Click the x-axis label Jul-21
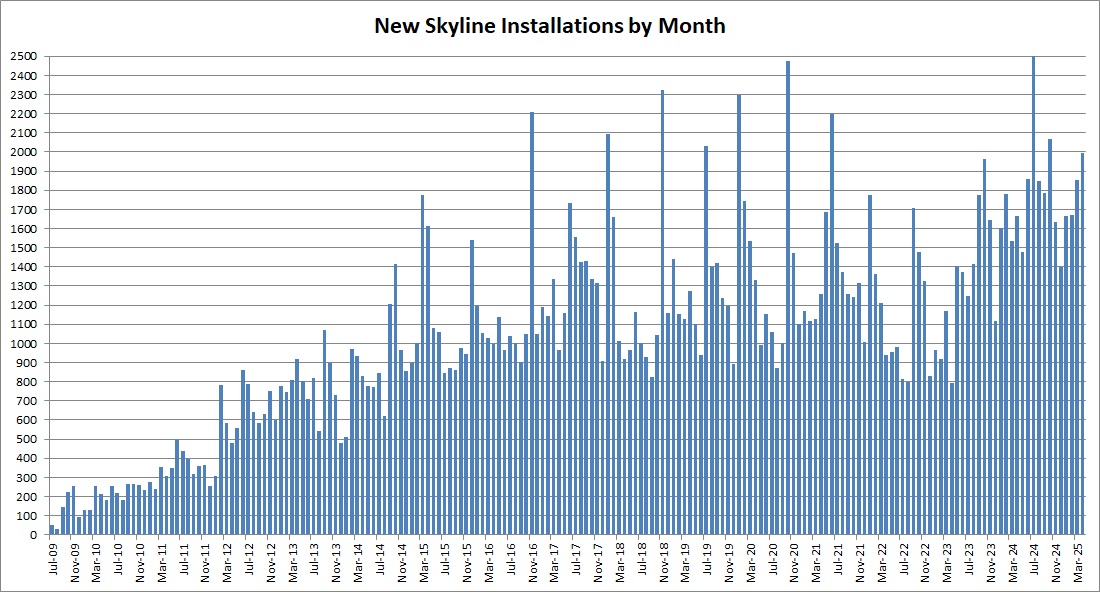 tap(838, 558)
